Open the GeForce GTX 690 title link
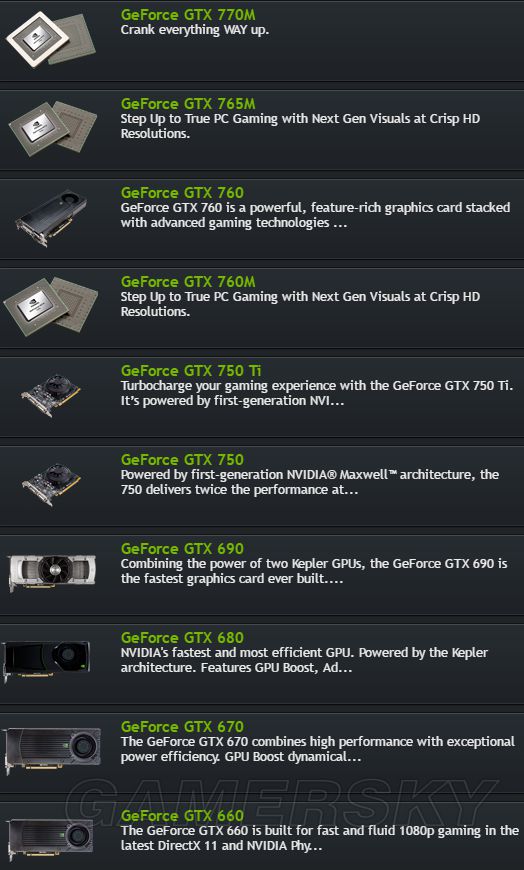Image resolution: width=524 pixels, height=870 pixels. click(182, 548)
